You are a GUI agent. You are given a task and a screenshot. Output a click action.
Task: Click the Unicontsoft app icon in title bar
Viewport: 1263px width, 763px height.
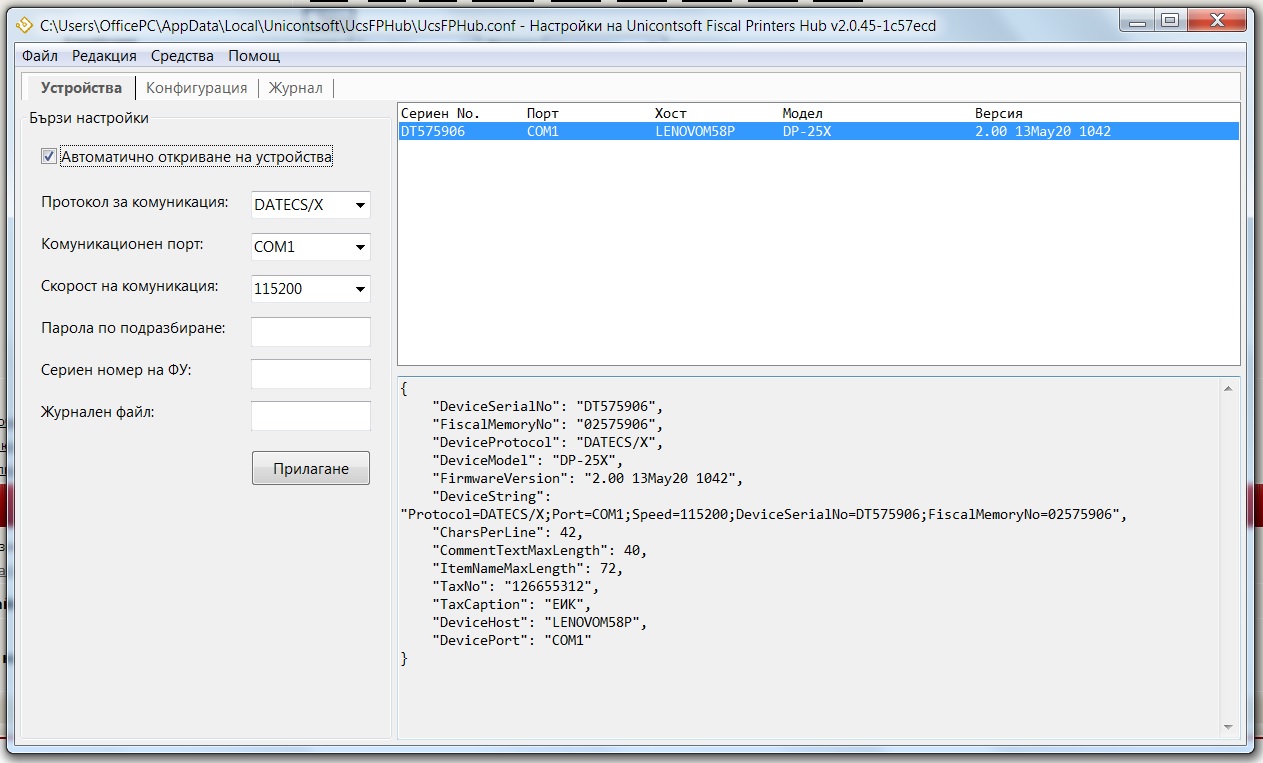click(25, 25)
